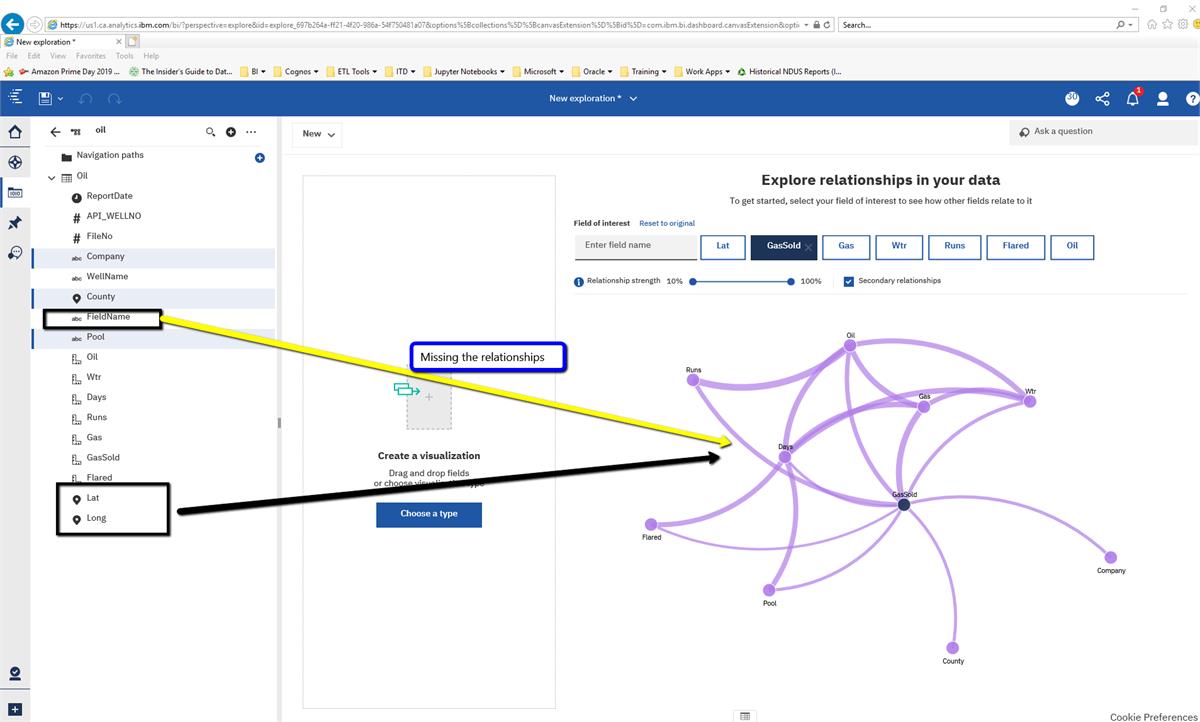Search fields with the magnifier icon
Image resolution: width=1200 pixels, height=722 pixels.
(x=210, y=132)
